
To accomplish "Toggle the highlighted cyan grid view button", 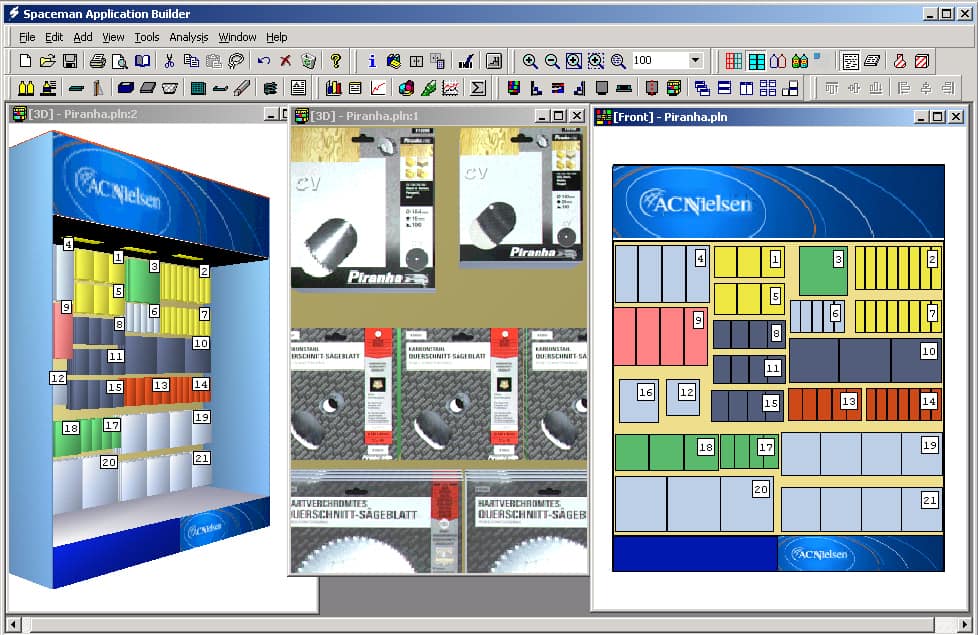I will (757, 61).
